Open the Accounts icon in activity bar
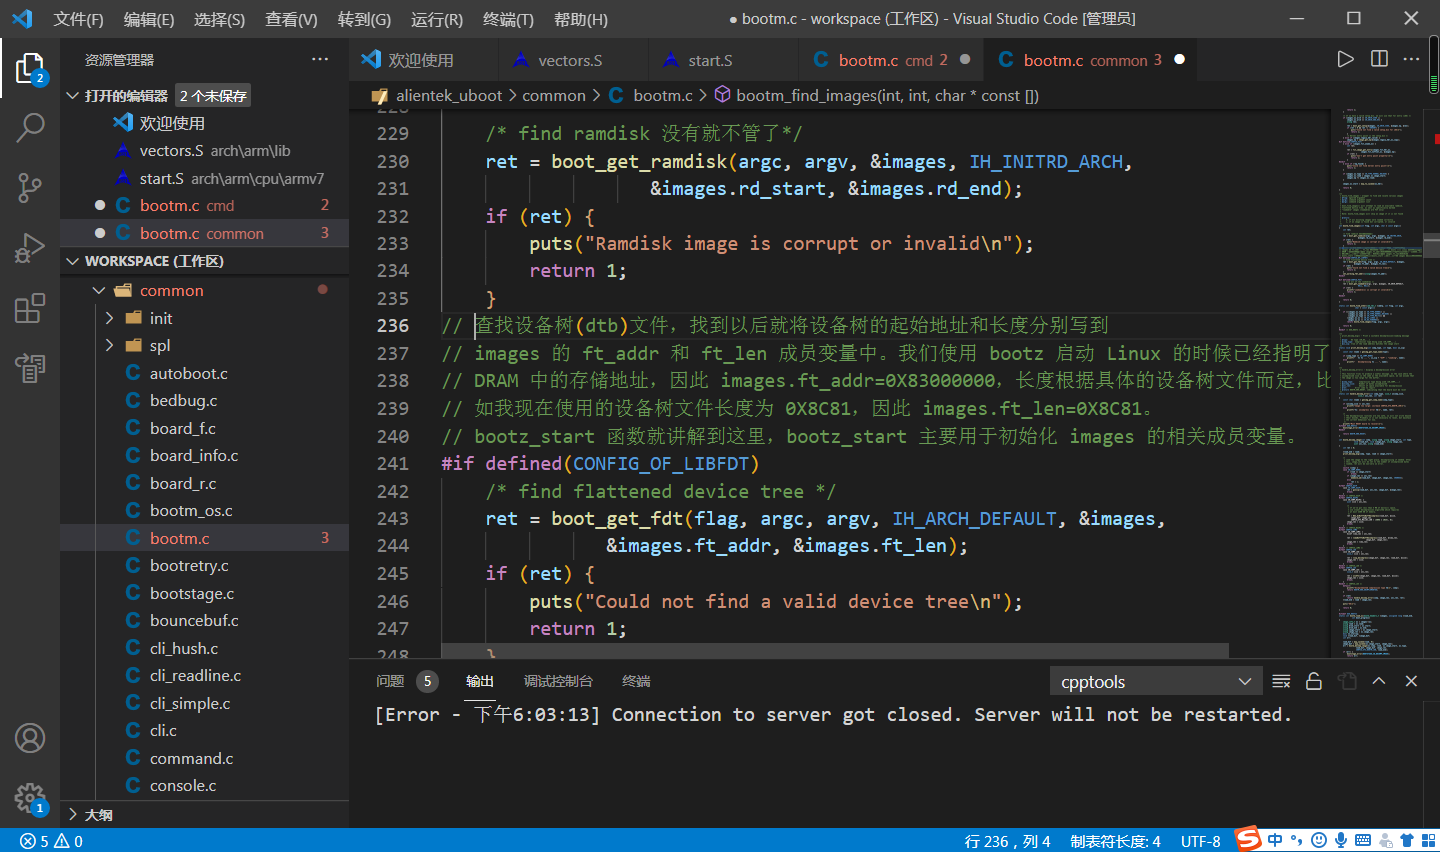Screen dimensions: 1440x852 coord(30,738)
